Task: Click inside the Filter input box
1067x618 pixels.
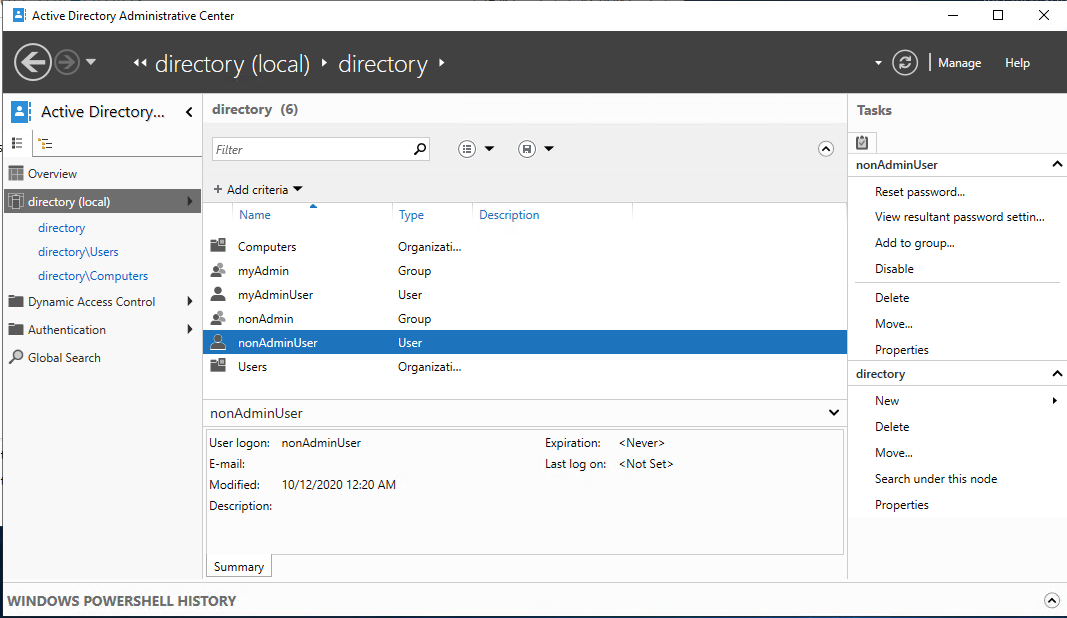Action: 310,148
